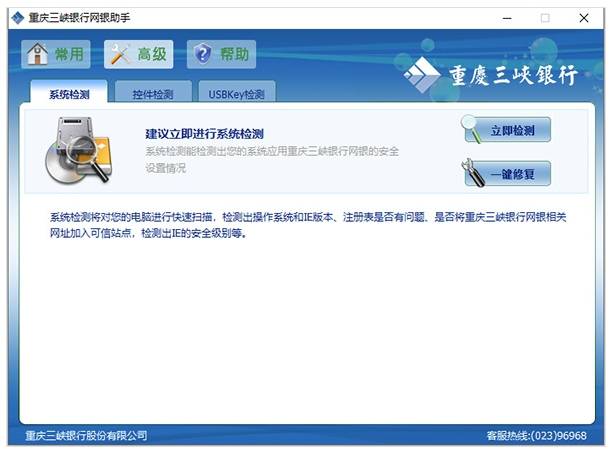Switch to the 系统检测 tab
This screenshot has height=454, width=614.
coord(69,94)
